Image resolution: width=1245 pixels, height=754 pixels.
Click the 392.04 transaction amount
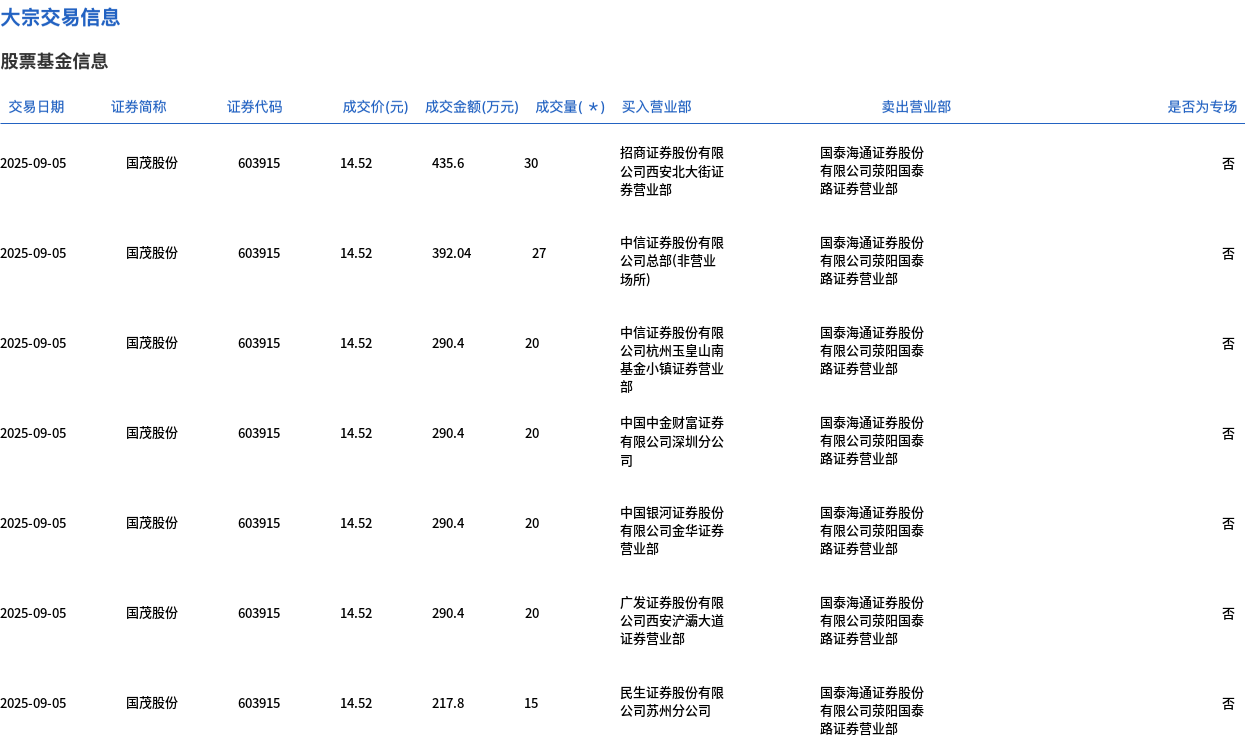click(451, 253)
